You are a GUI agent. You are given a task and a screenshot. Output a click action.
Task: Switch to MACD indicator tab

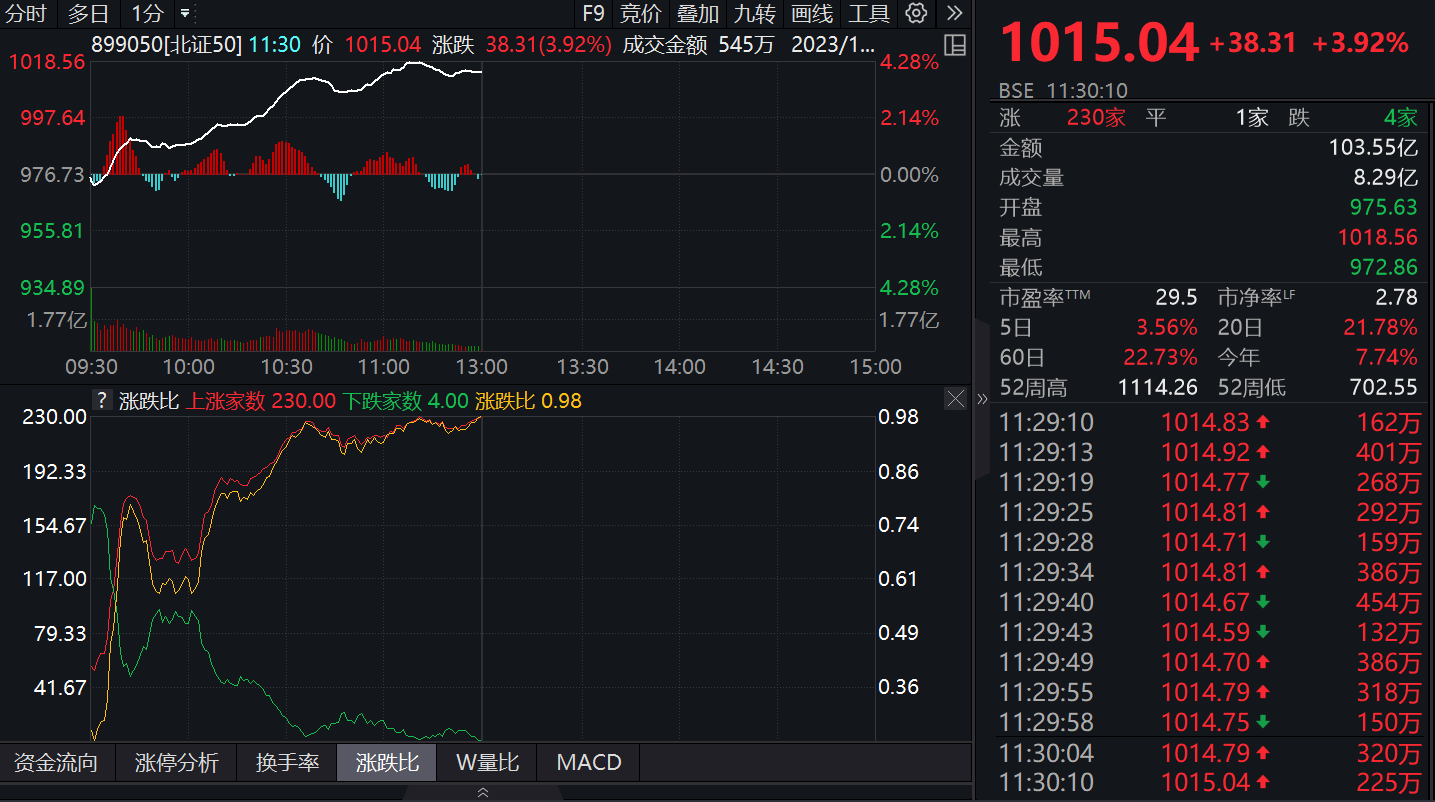tap(589, 763)
